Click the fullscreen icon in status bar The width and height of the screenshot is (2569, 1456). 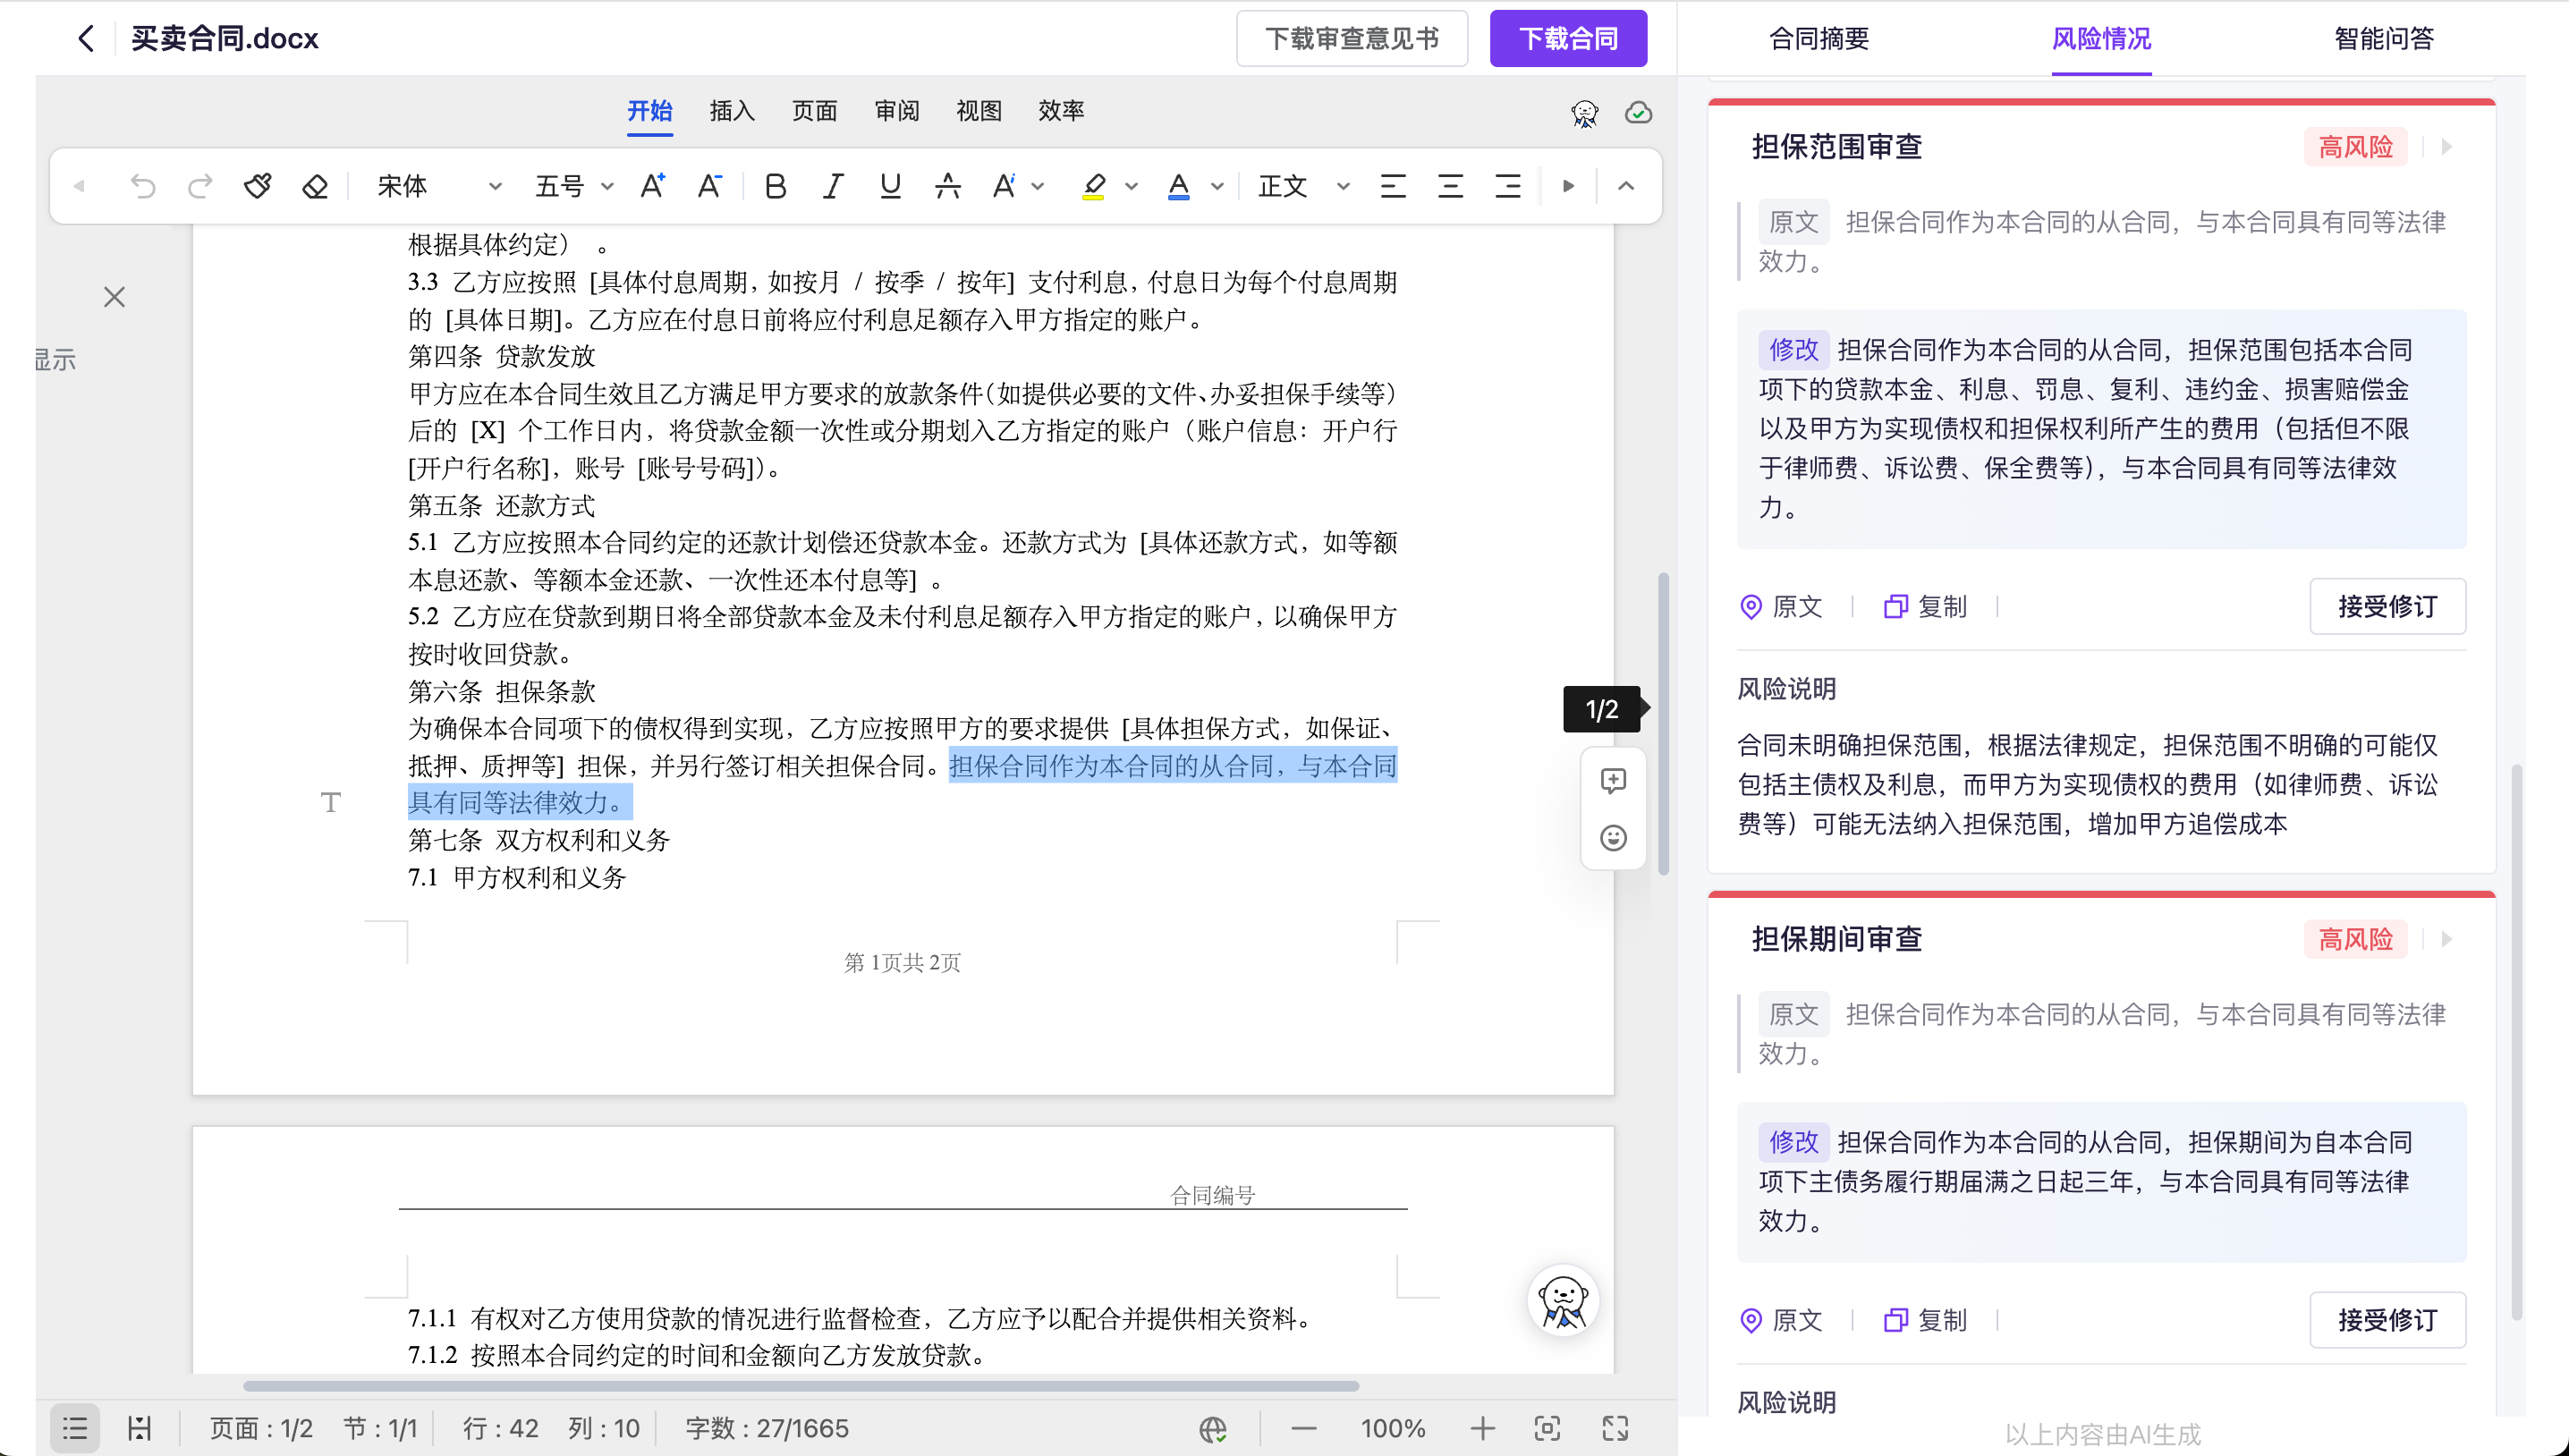pos(1615,1428)
